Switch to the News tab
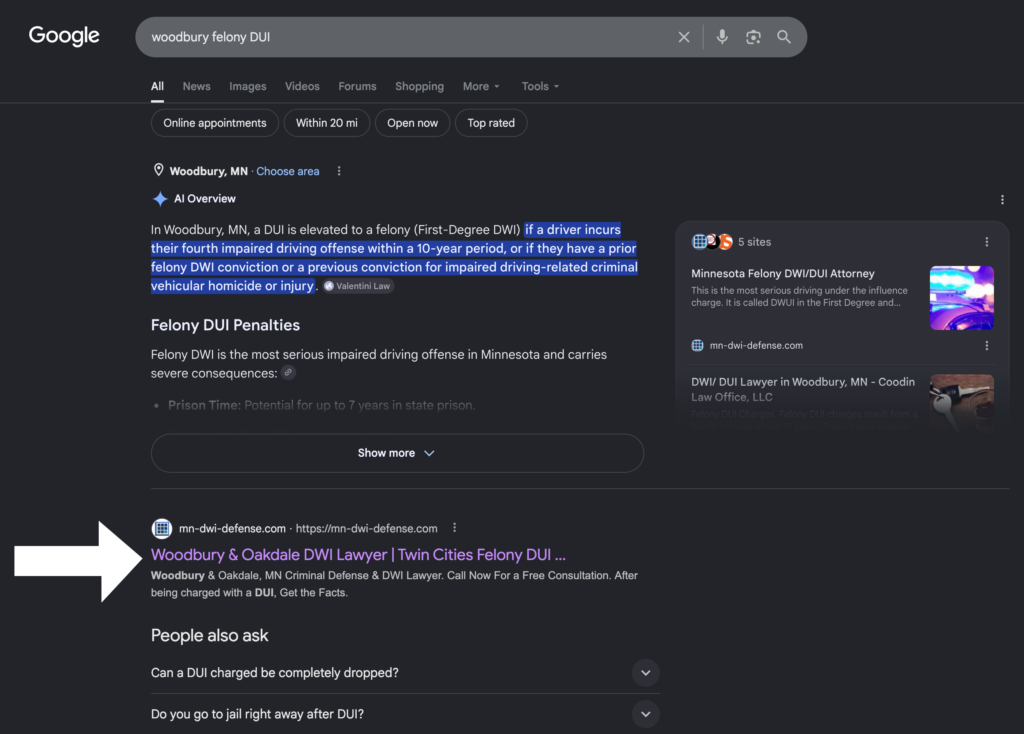Image resolution: width=1024 pixels, height=734 pixels. pyautogui.click(x=197, y=86)
